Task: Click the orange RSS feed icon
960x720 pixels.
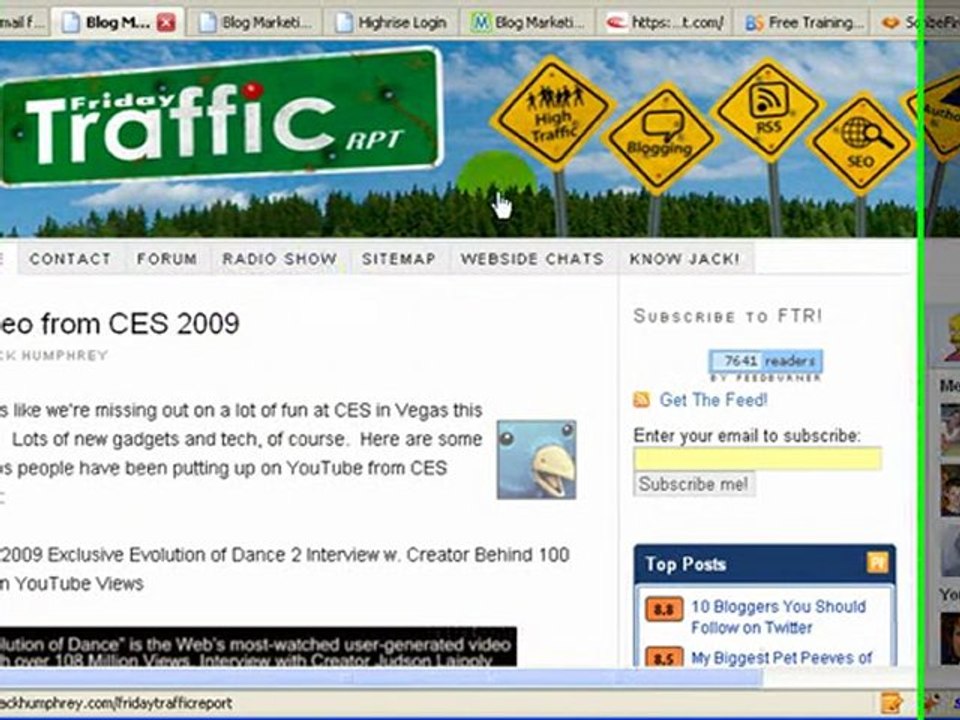Action: coord(641,400)
